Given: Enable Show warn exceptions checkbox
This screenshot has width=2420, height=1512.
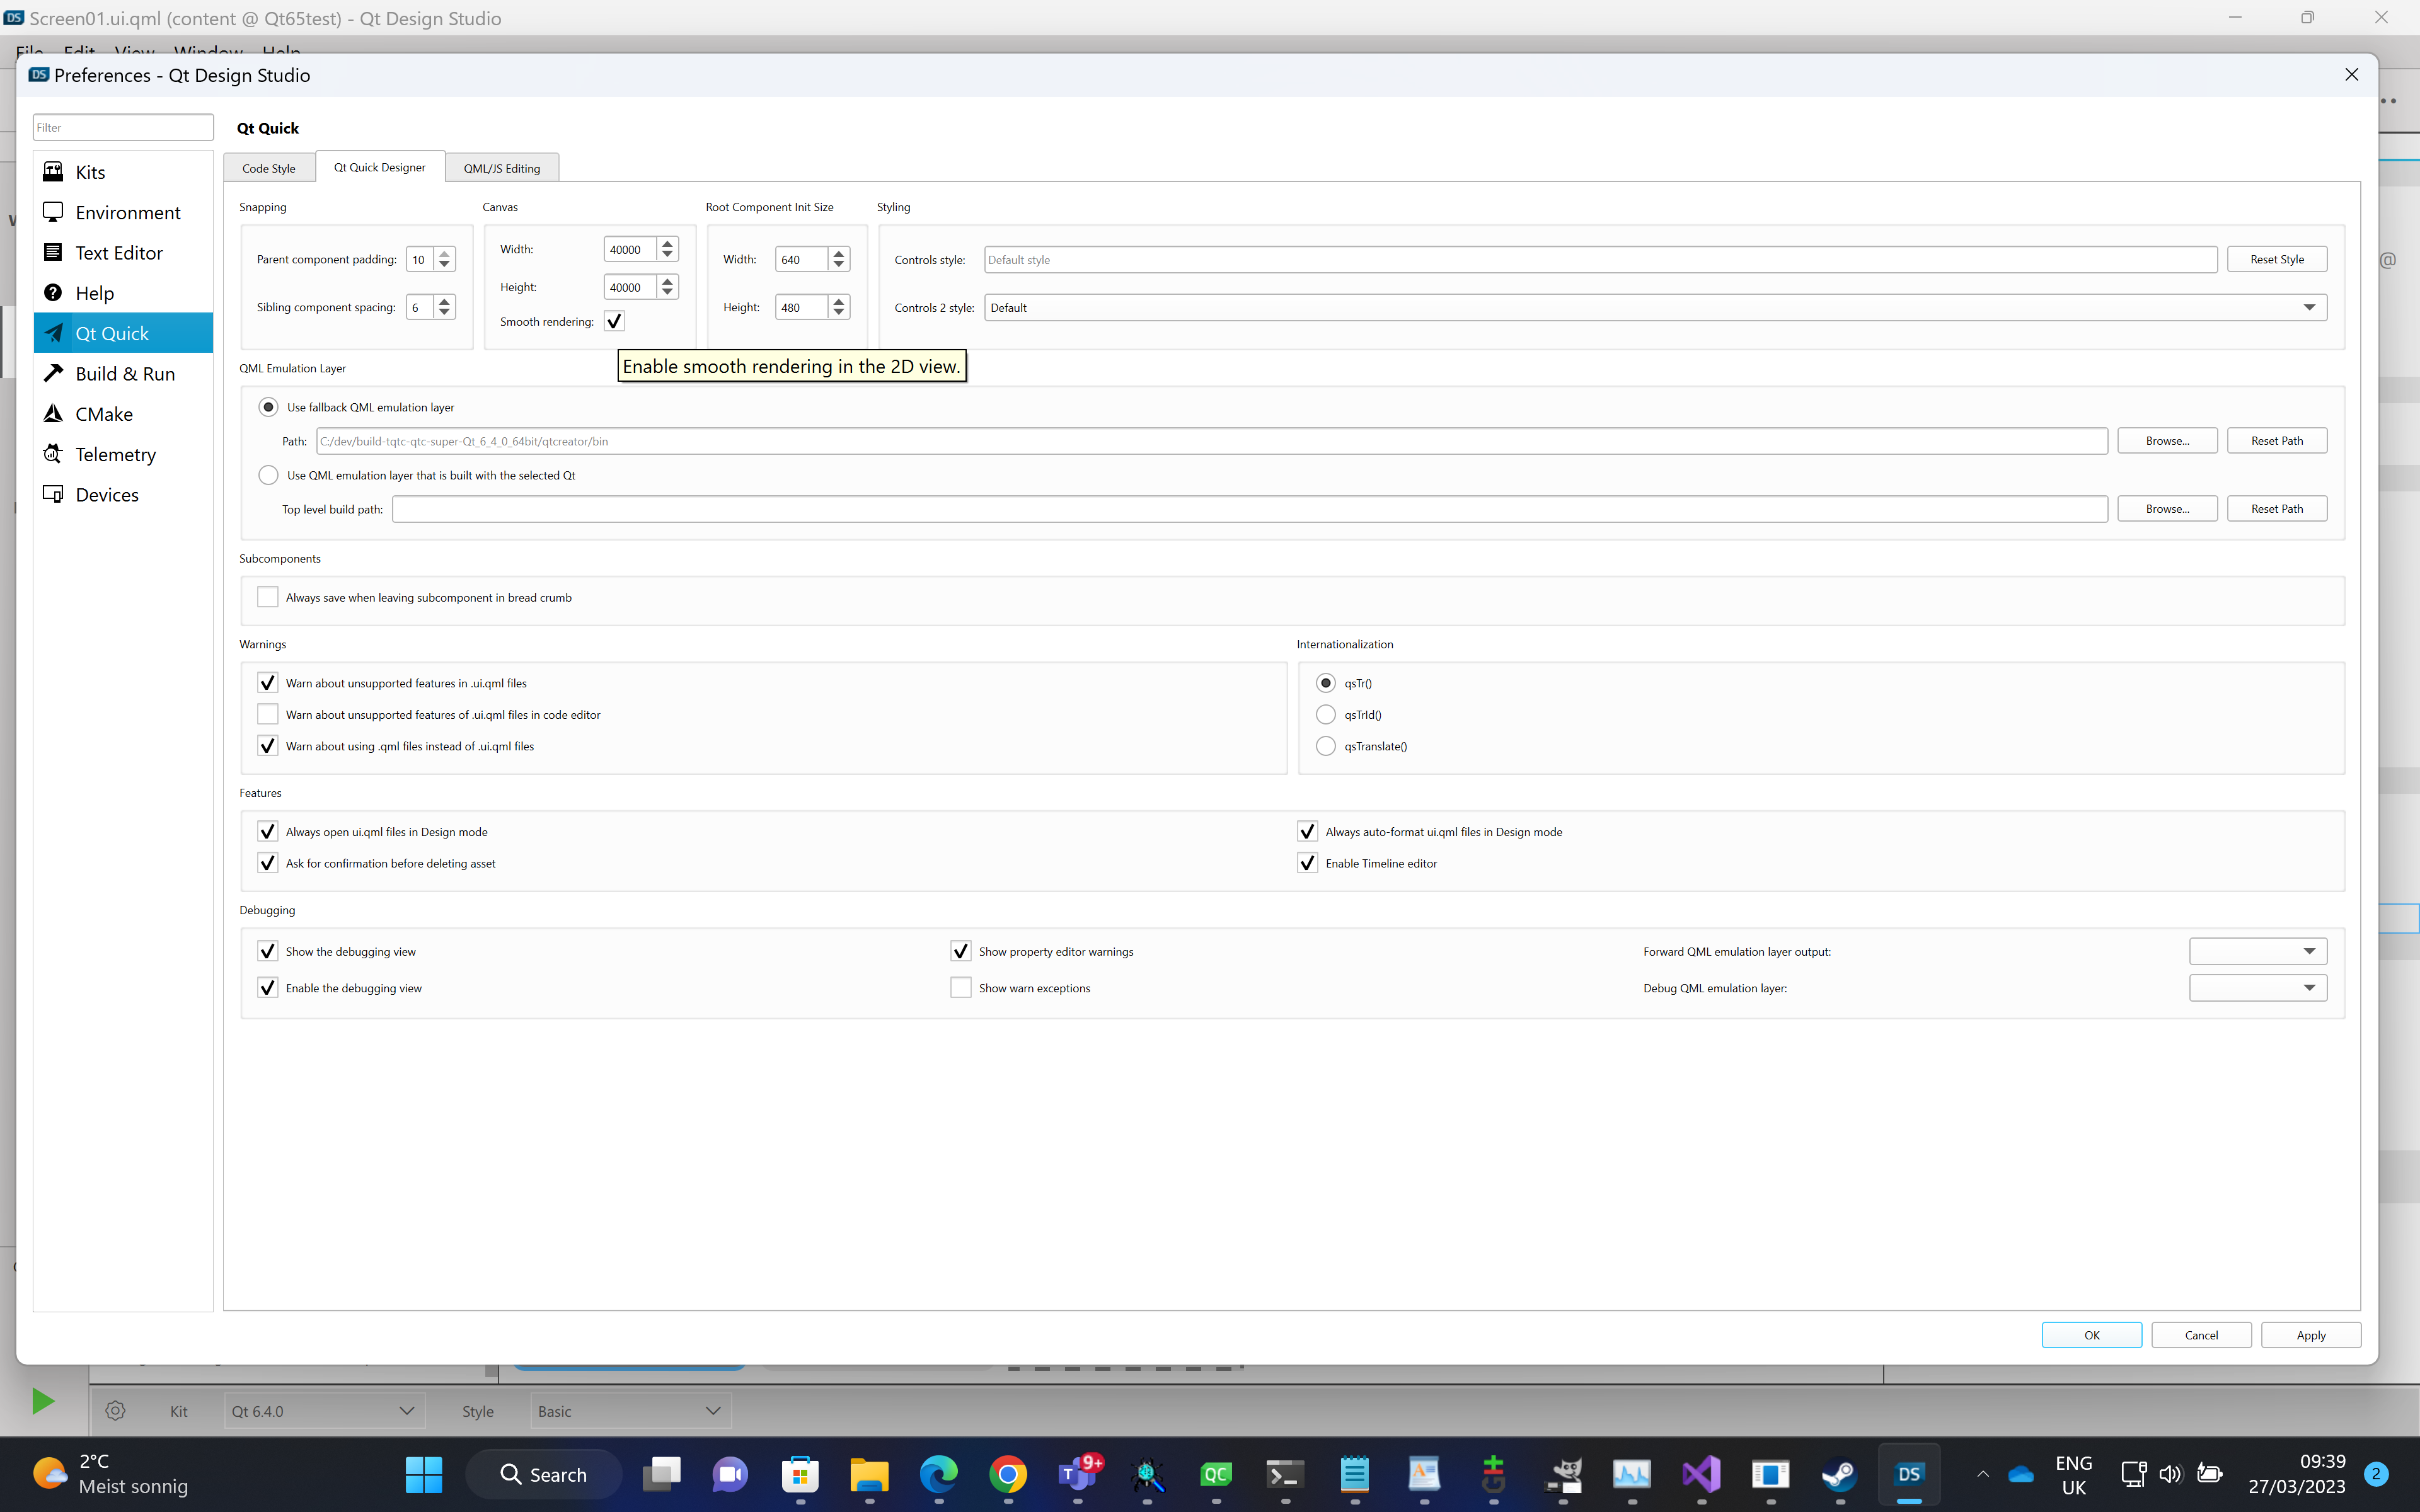Looking at the screenshot, I should click(x=960, y=988).
